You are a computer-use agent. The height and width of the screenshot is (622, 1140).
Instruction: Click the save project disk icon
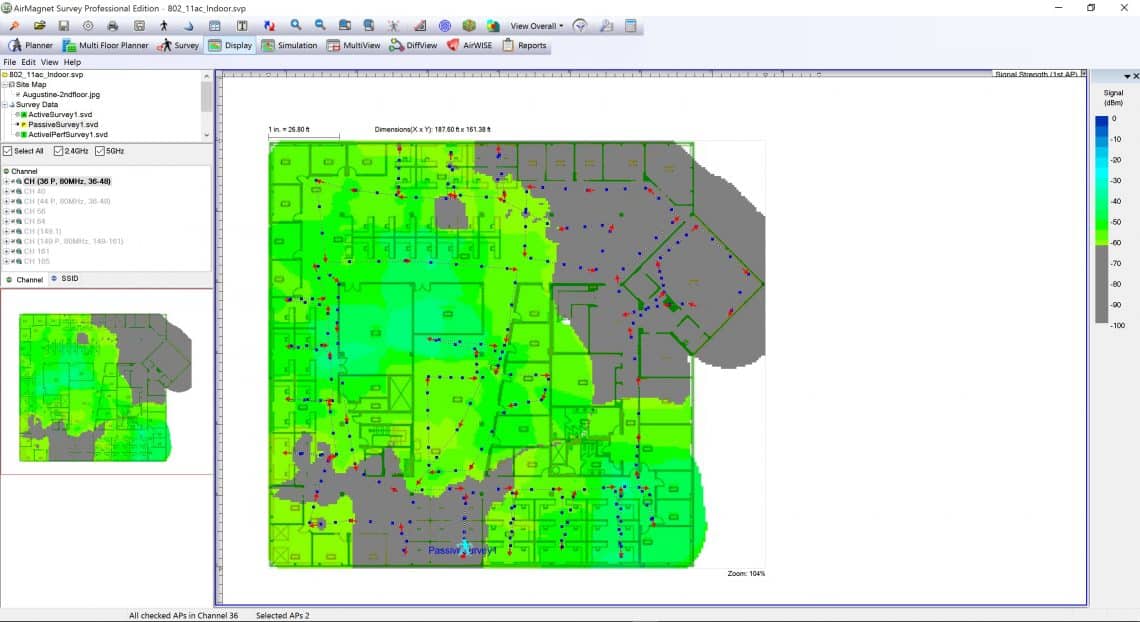pyautogui.click(x=64, y=25)
